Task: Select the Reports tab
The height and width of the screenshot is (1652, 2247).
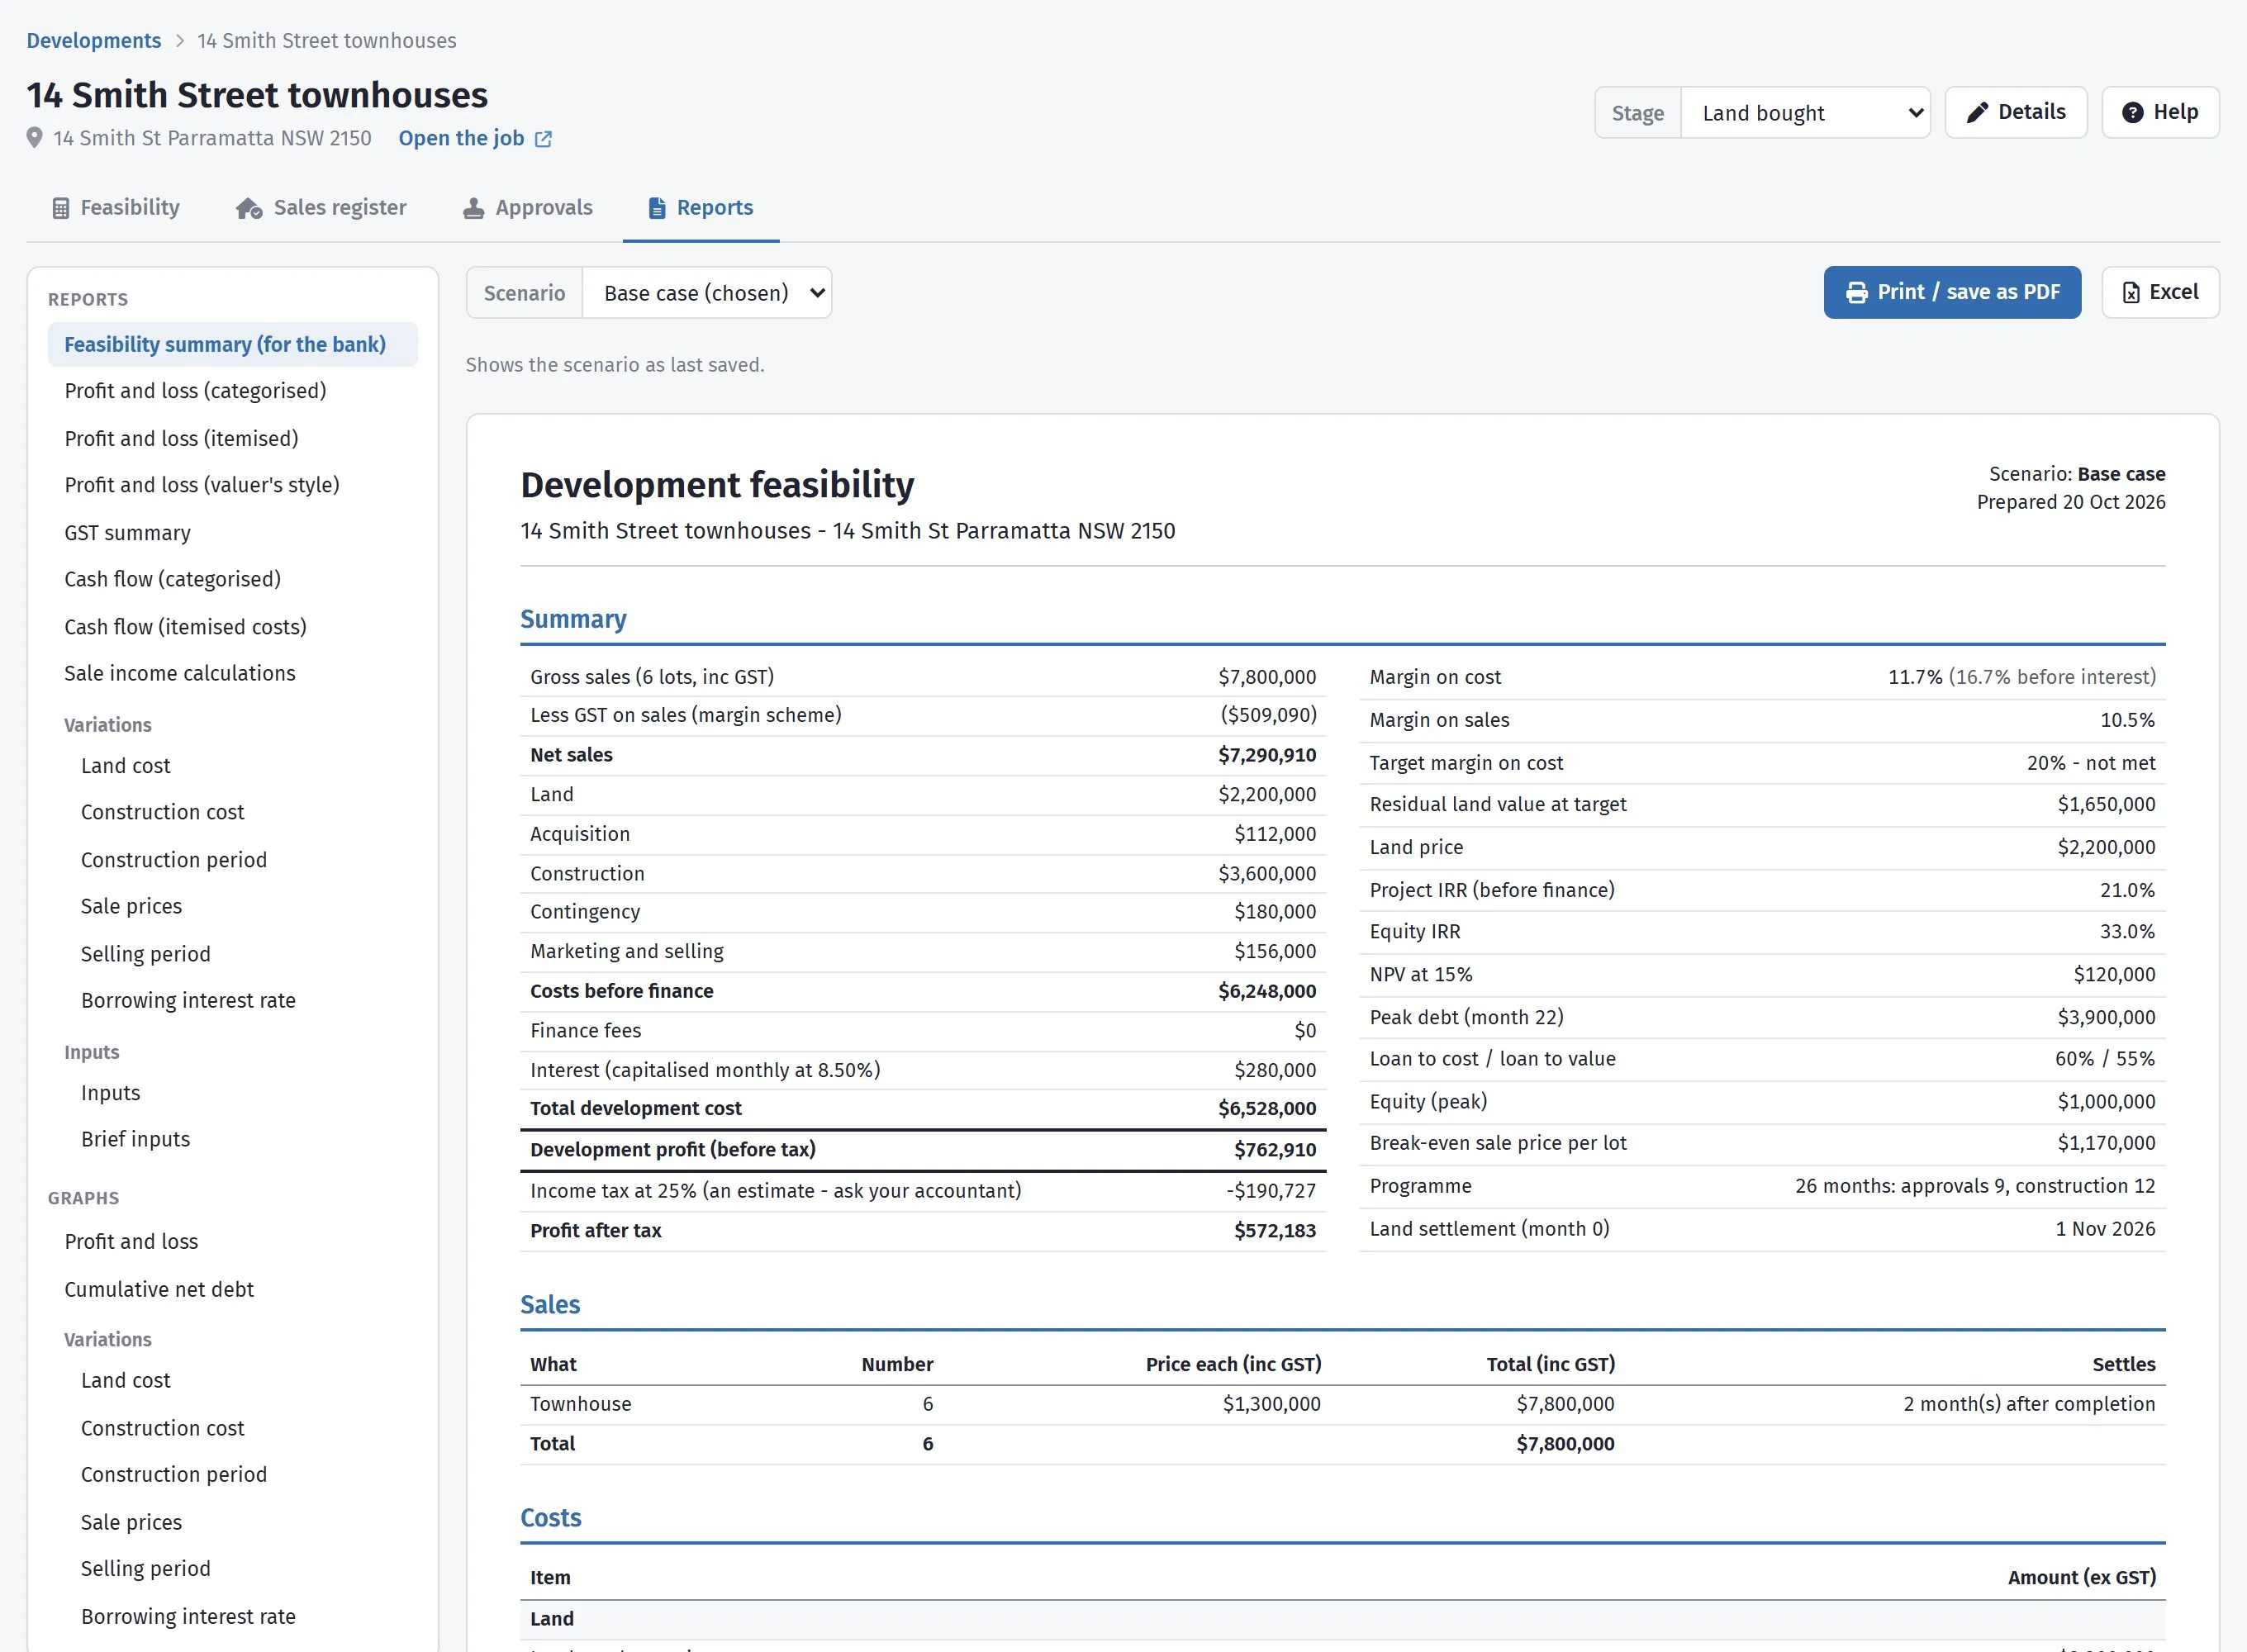Action: (701, 208)
